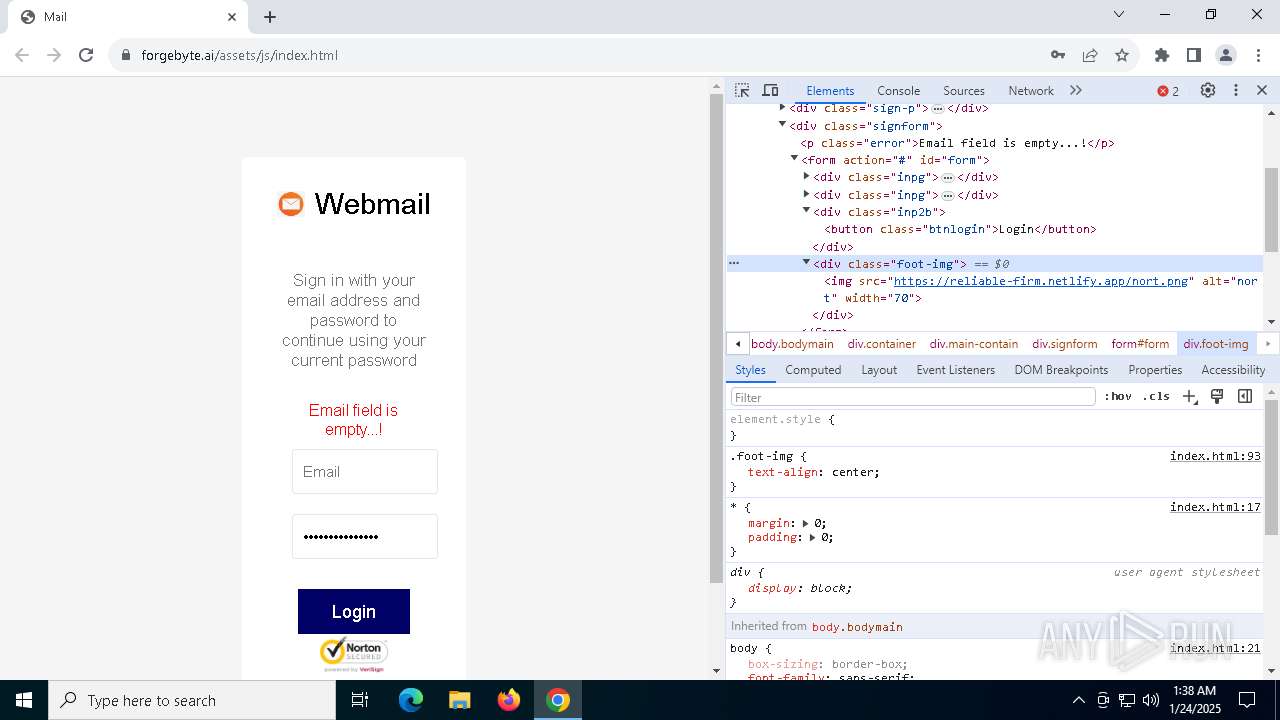Viewport: 1280px width, 720px height.
Task: Open the DOM Breakpoints tab
Action: click(x=1061, y=370)
